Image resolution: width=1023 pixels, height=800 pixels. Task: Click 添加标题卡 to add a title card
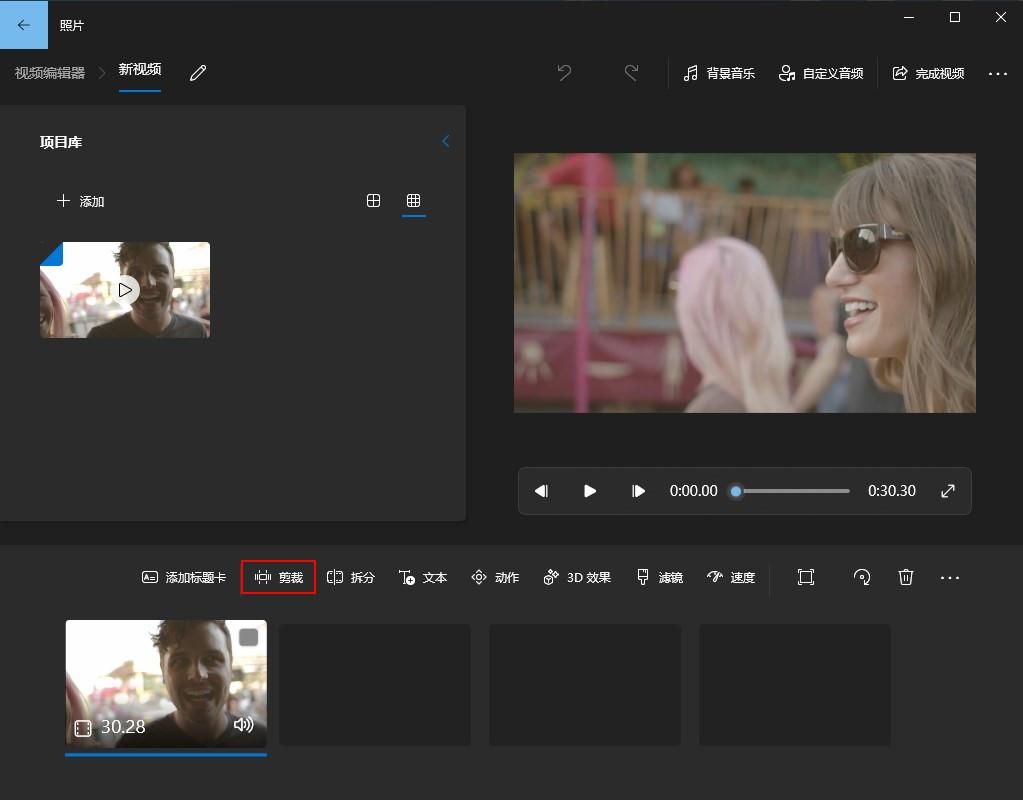click(184, 577)
